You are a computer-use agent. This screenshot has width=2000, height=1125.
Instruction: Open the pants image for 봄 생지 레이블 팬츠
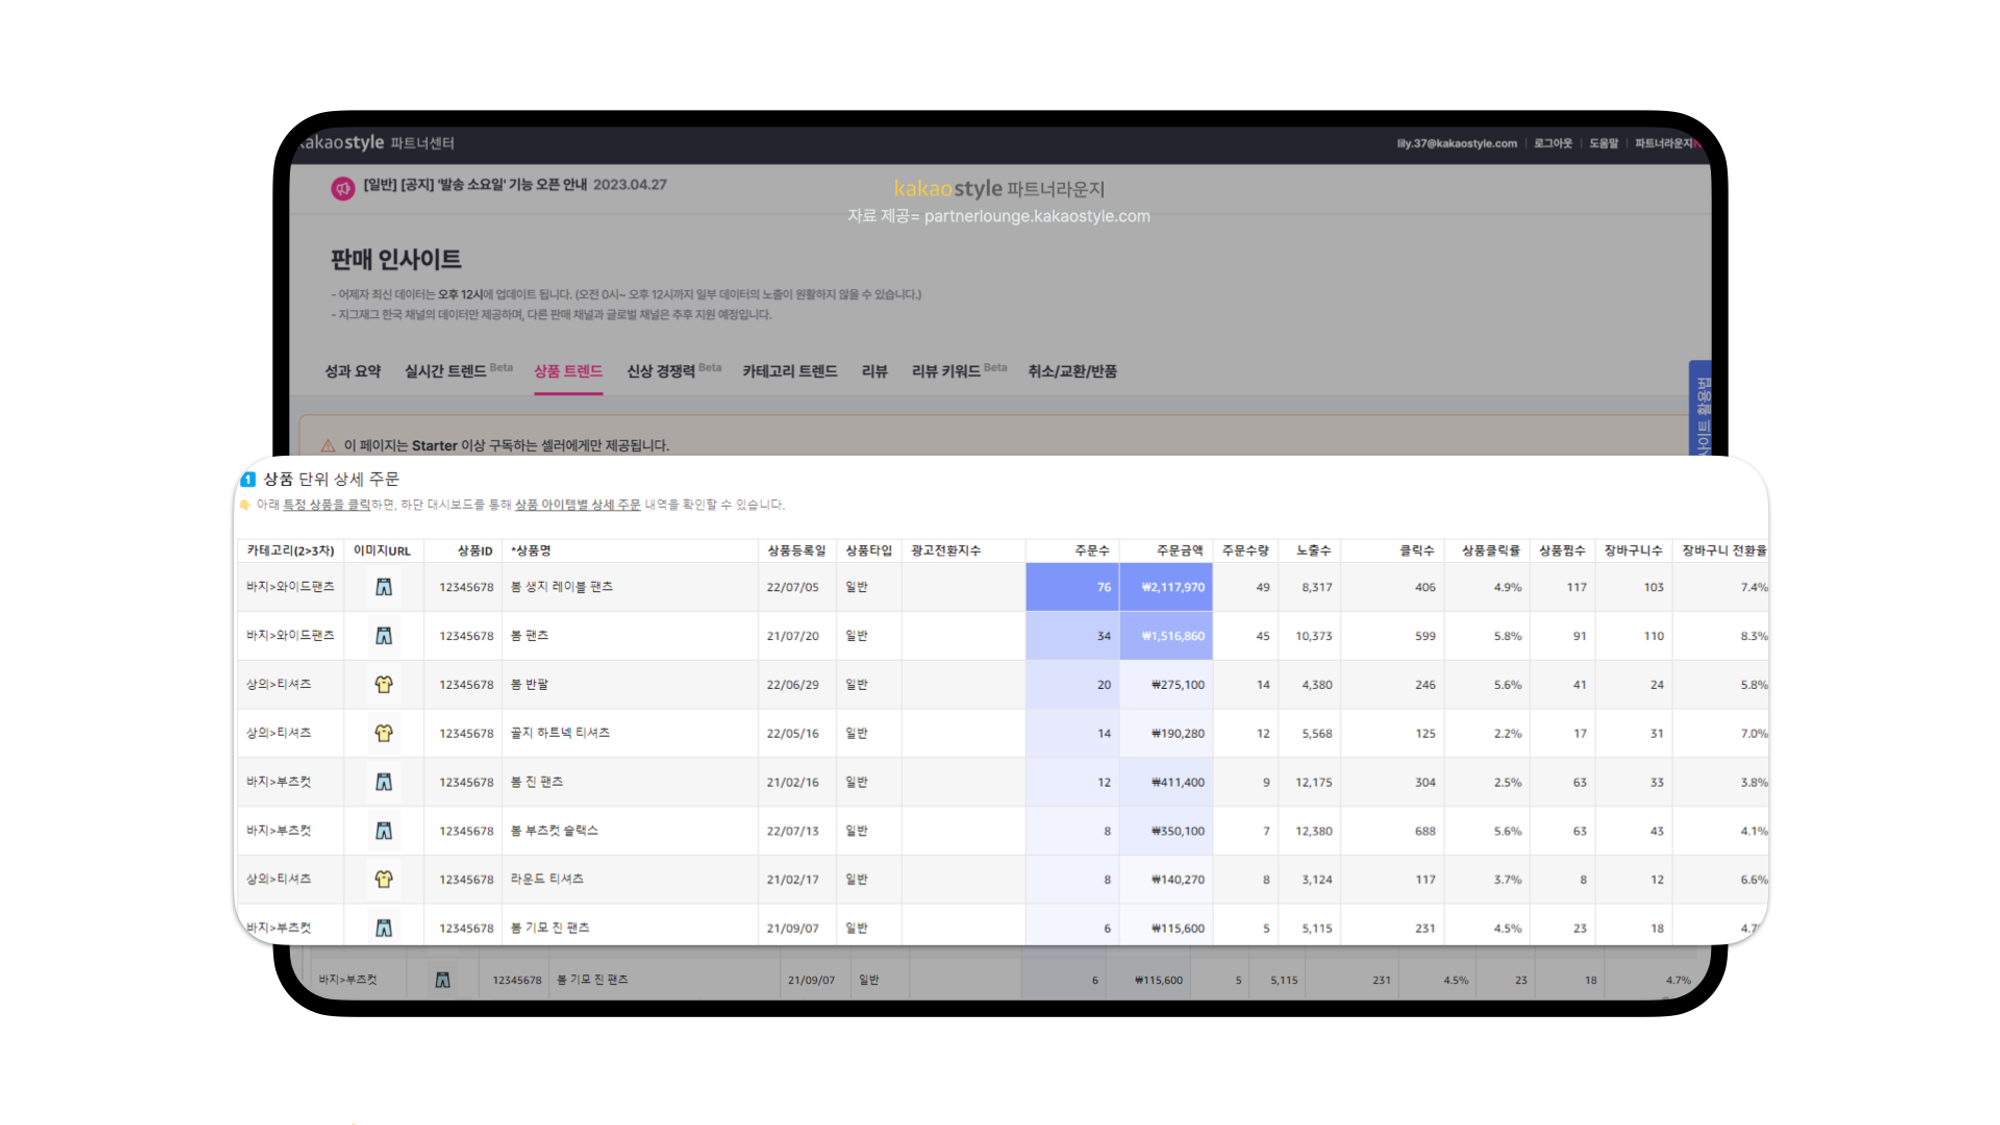coord(384,587)
